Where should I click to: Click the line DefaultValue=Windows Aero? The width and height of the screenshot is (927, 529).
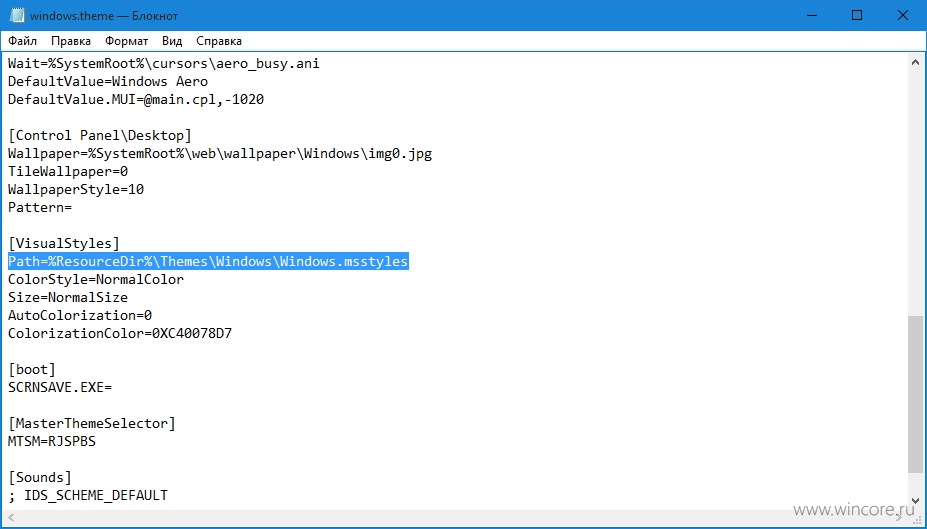click(x=108, y=82)
